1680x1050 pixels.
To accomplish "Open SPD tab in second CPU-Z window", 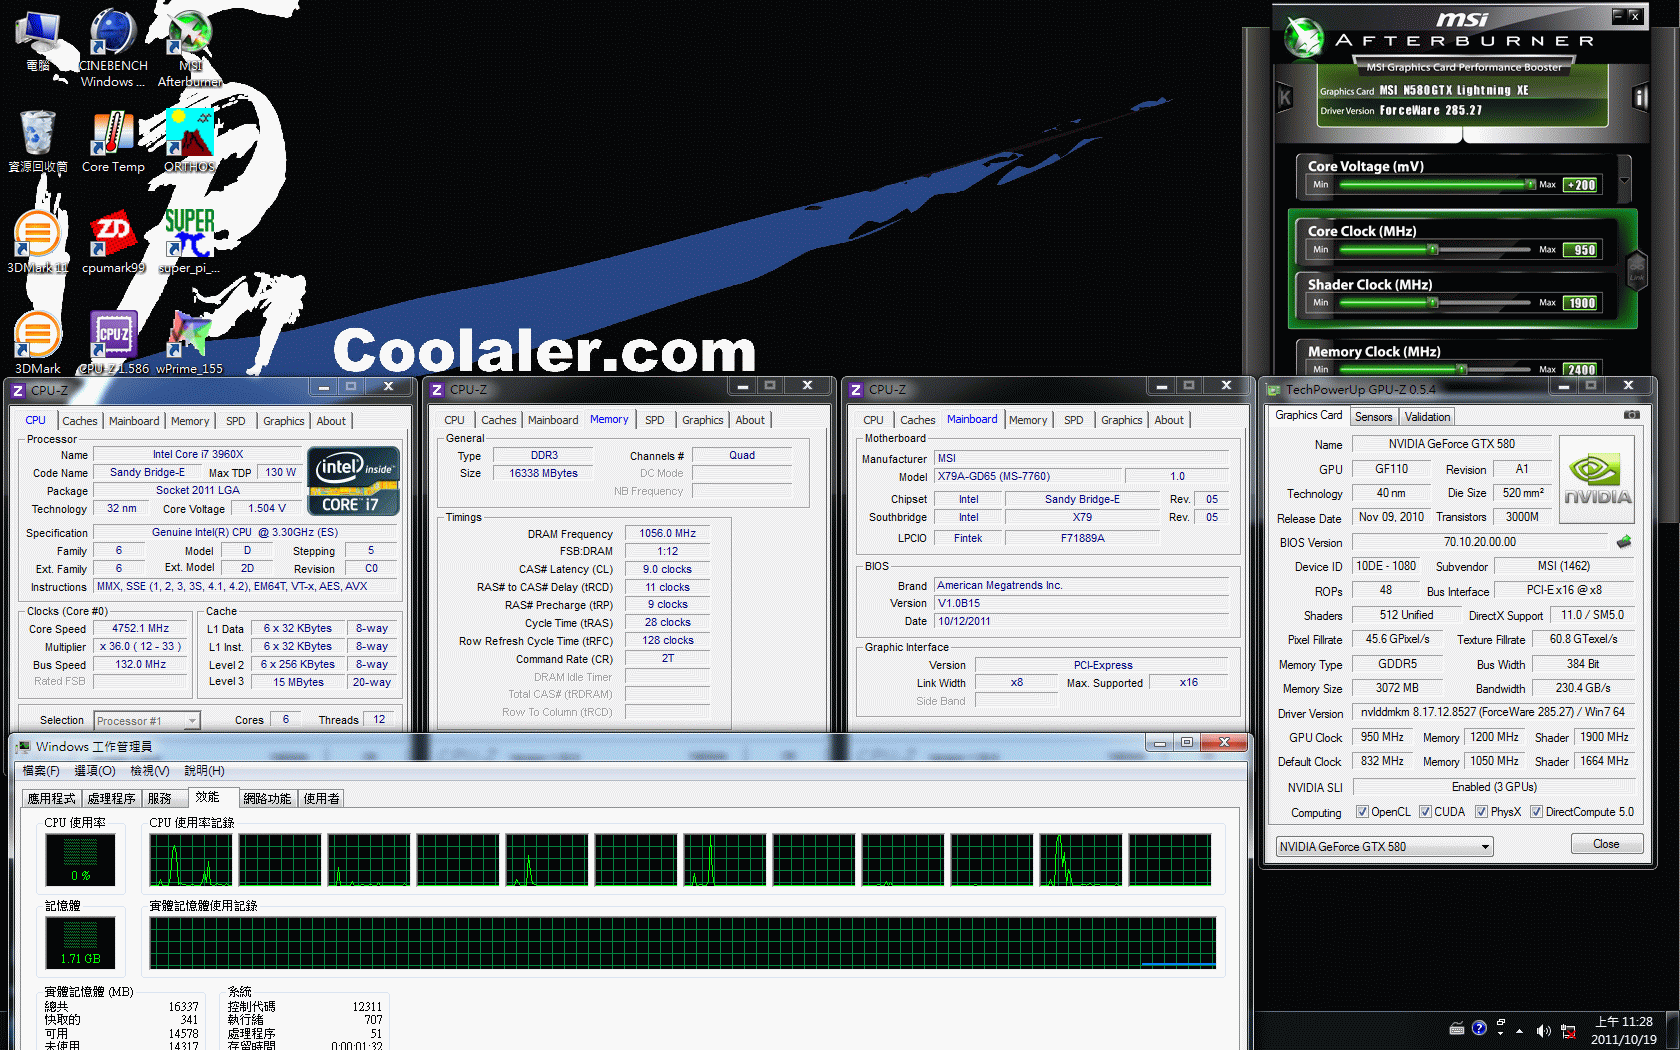I will click(x=655, y=420).
